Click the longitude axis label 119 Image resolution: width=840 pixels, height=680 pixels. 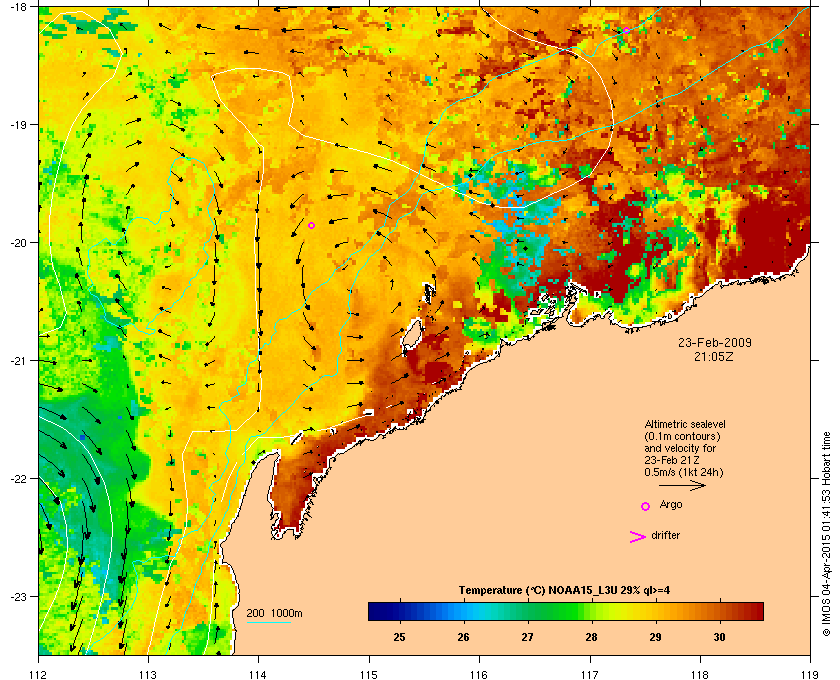pos(811,675)
